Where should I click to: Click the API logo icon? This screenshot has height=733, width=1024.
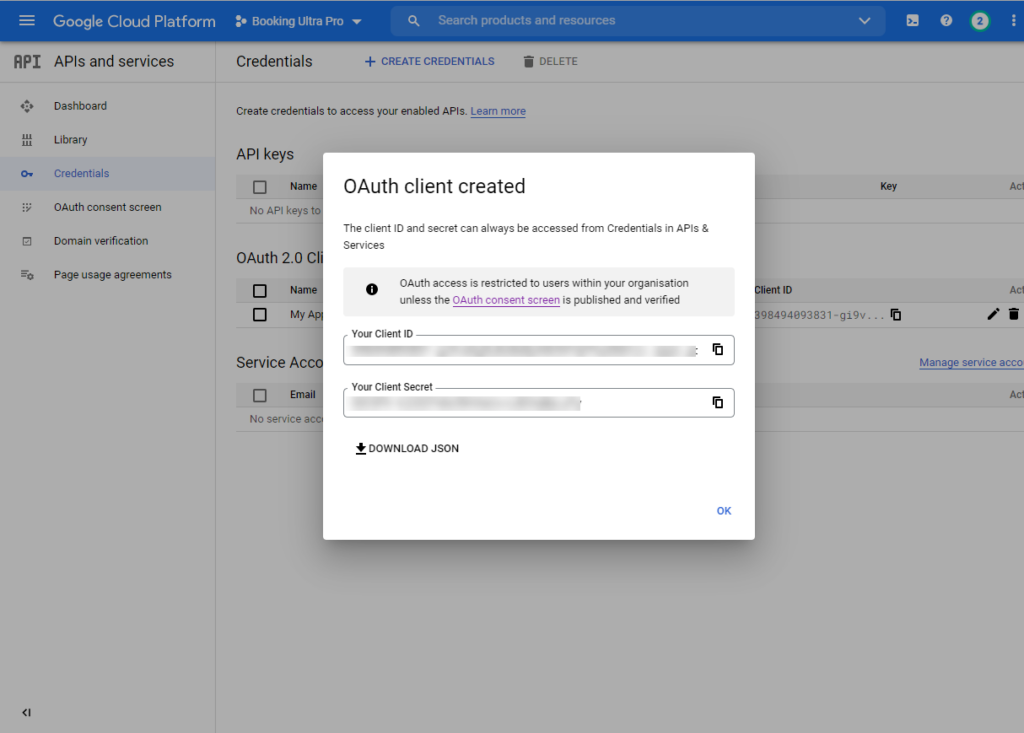[27, 61]
